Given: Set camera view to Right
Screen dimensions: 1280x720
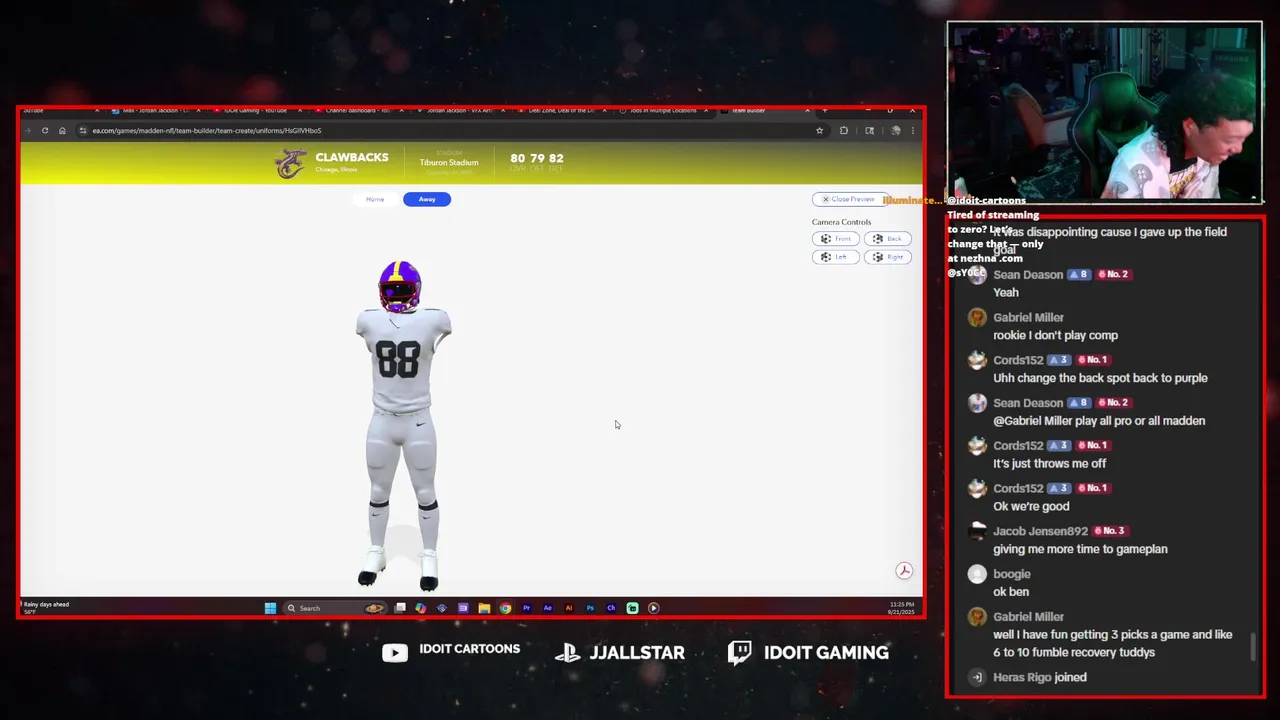Looking at the screenshot, I should pos(888,257).
